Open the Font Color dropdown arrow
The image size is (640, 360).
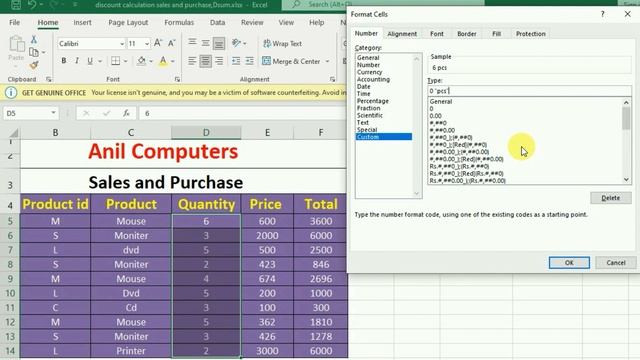coord(173,61)
